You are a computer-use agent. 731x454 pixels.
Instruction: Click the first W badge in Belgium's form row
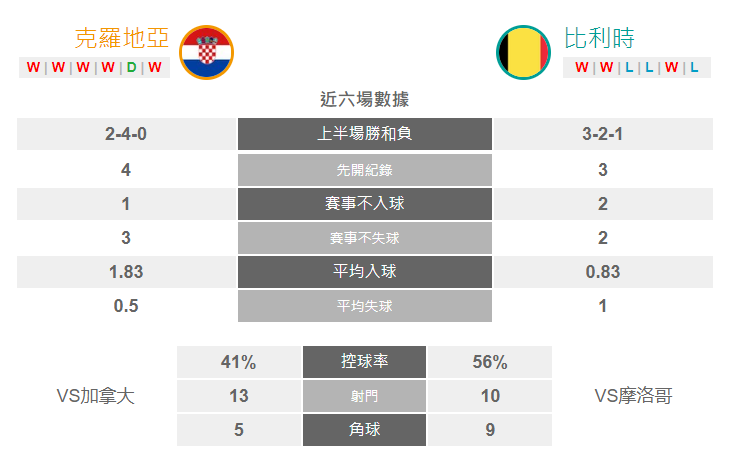[x=580, y=68]
